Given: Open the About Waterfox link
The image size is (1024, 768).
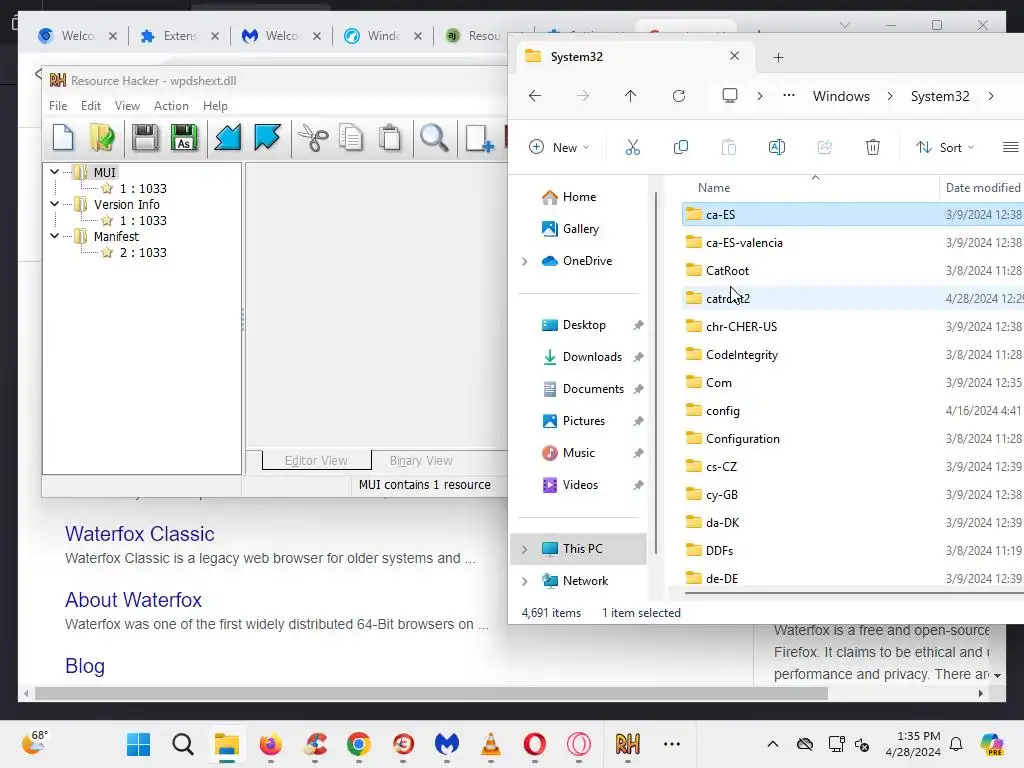Looking at the screenshot, I should coord(133,600).
